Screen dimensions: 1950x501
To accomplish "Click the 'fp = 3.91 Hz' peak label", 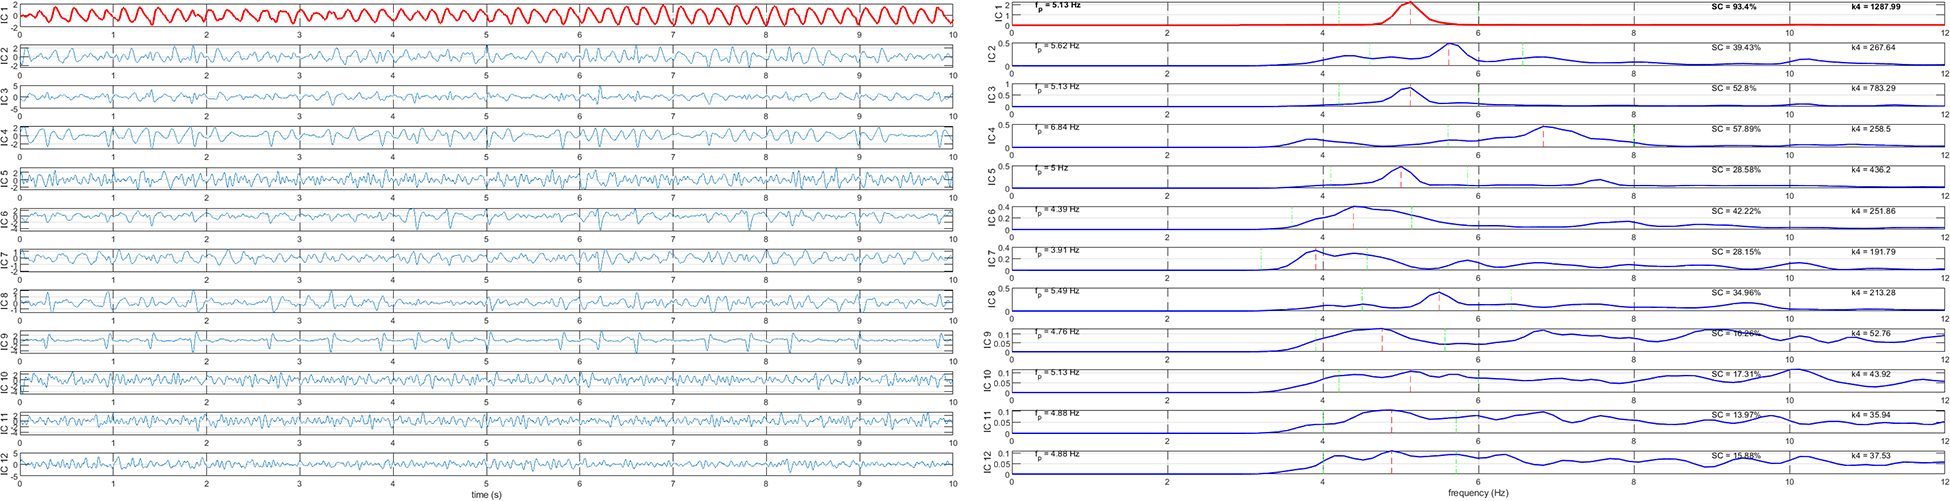I will [x=1057, y=251].
